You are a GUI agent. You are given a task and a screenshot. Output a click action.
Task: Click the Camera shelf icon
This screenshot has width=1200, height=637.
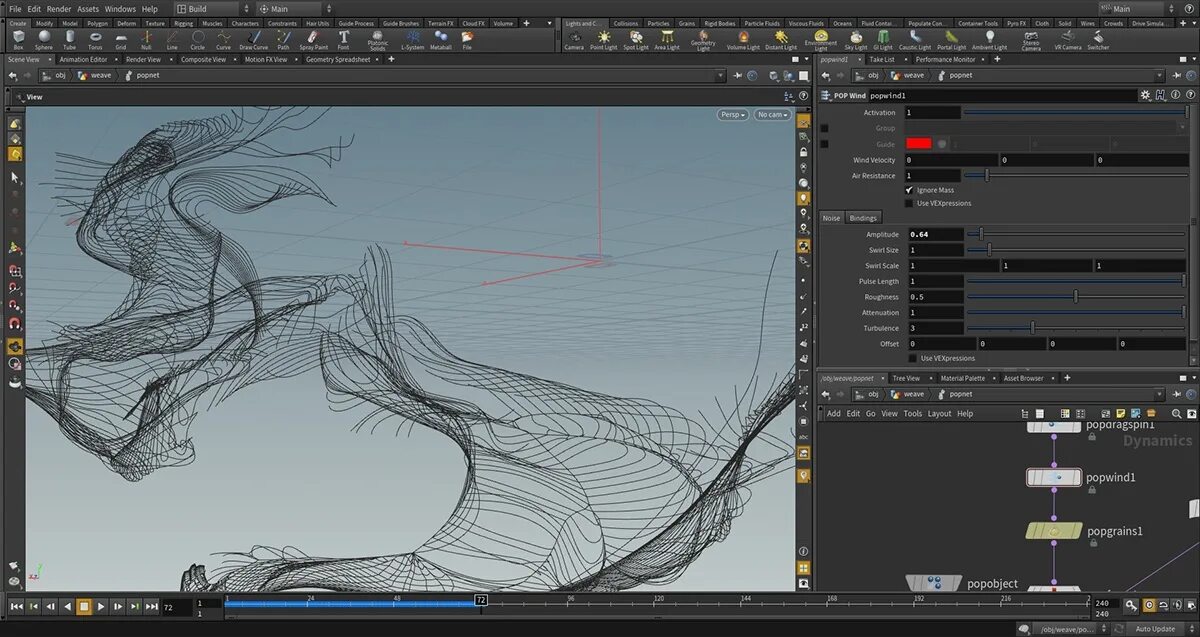[x=574, y=39]
